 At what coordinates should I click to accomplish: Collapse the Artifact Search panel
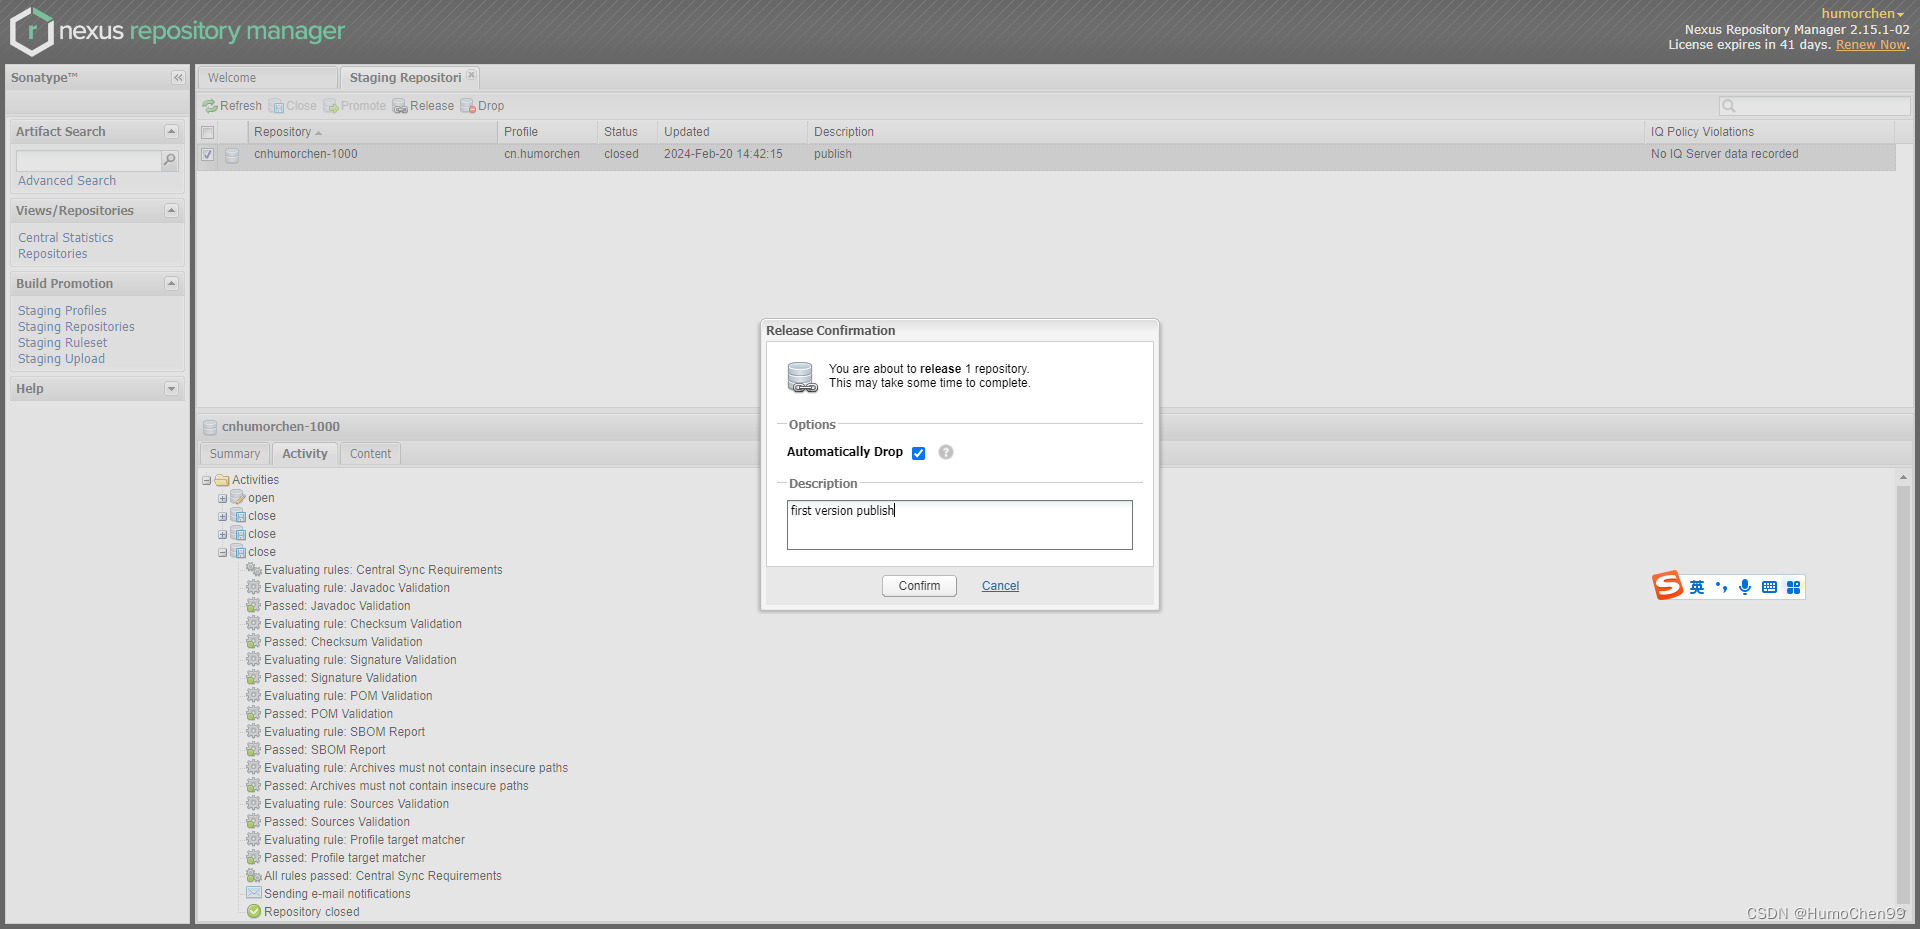[171, 132]
